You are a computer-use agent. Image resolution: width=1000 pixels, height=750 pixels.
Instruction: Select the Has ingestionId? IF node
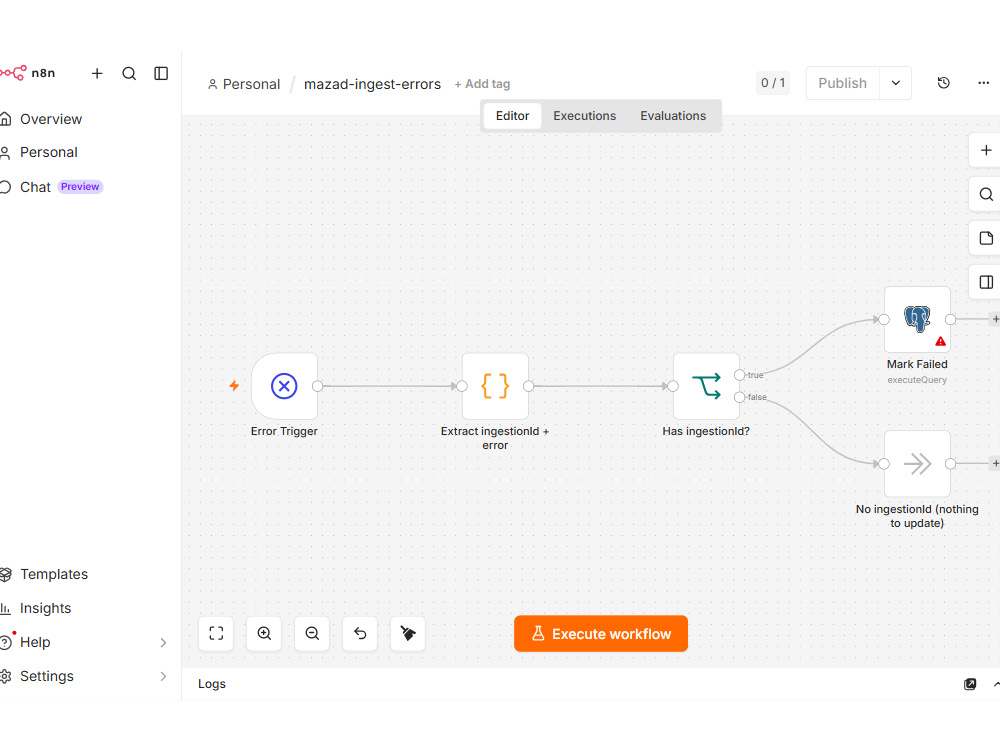pos(707,386)
